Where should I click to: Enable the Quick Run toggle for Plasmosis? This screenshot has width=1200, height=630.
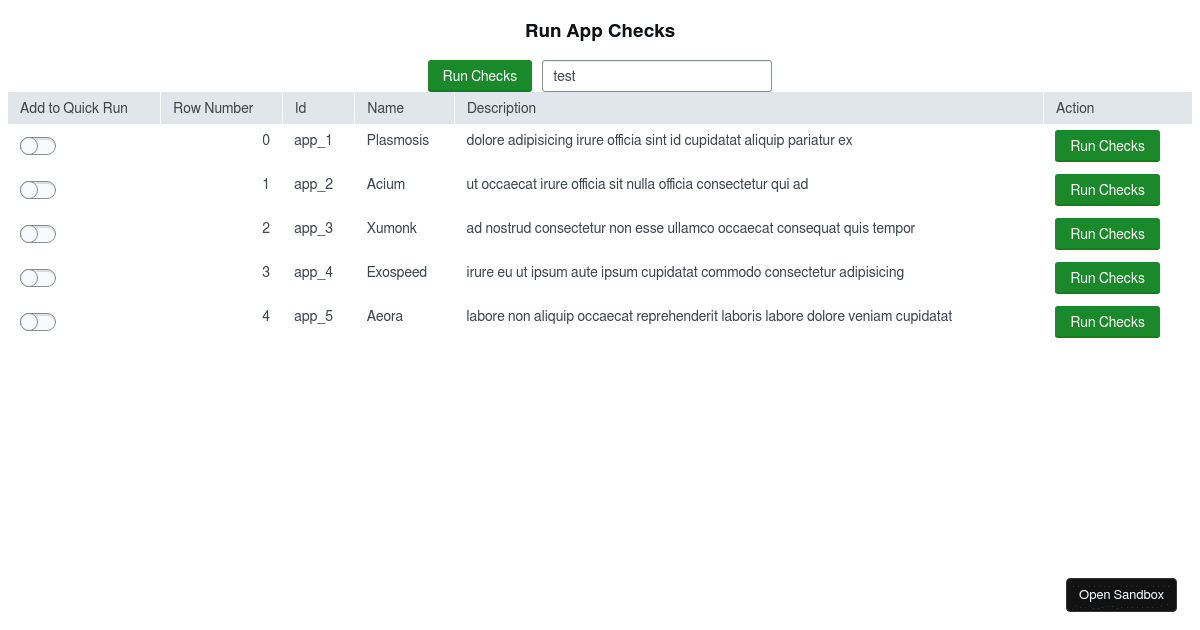point(38,146)
